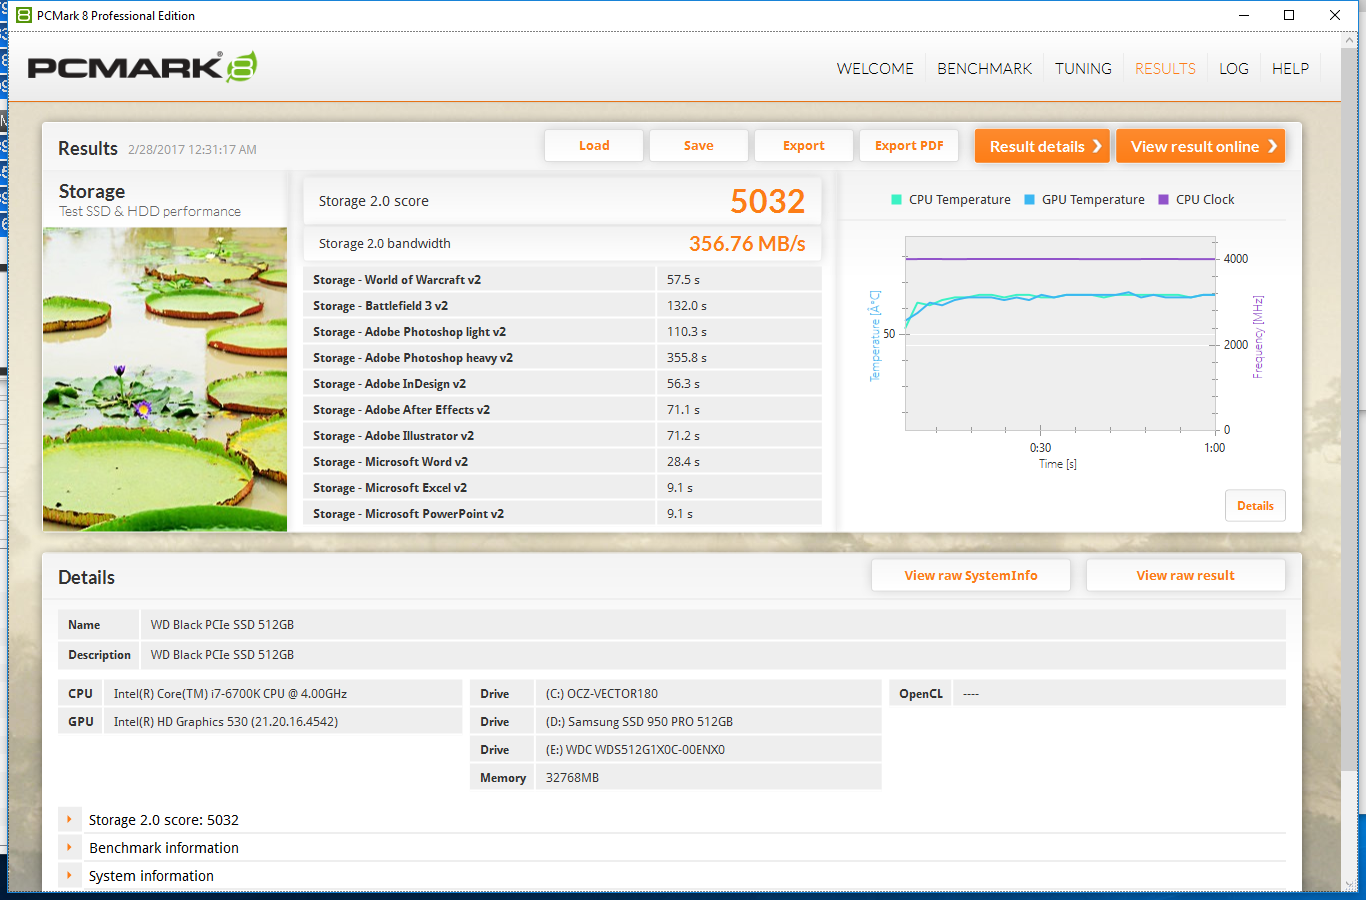Screen dimensions: 1366x900
Task: Open the BENCHMARK tab
Action: click(984, 69)
